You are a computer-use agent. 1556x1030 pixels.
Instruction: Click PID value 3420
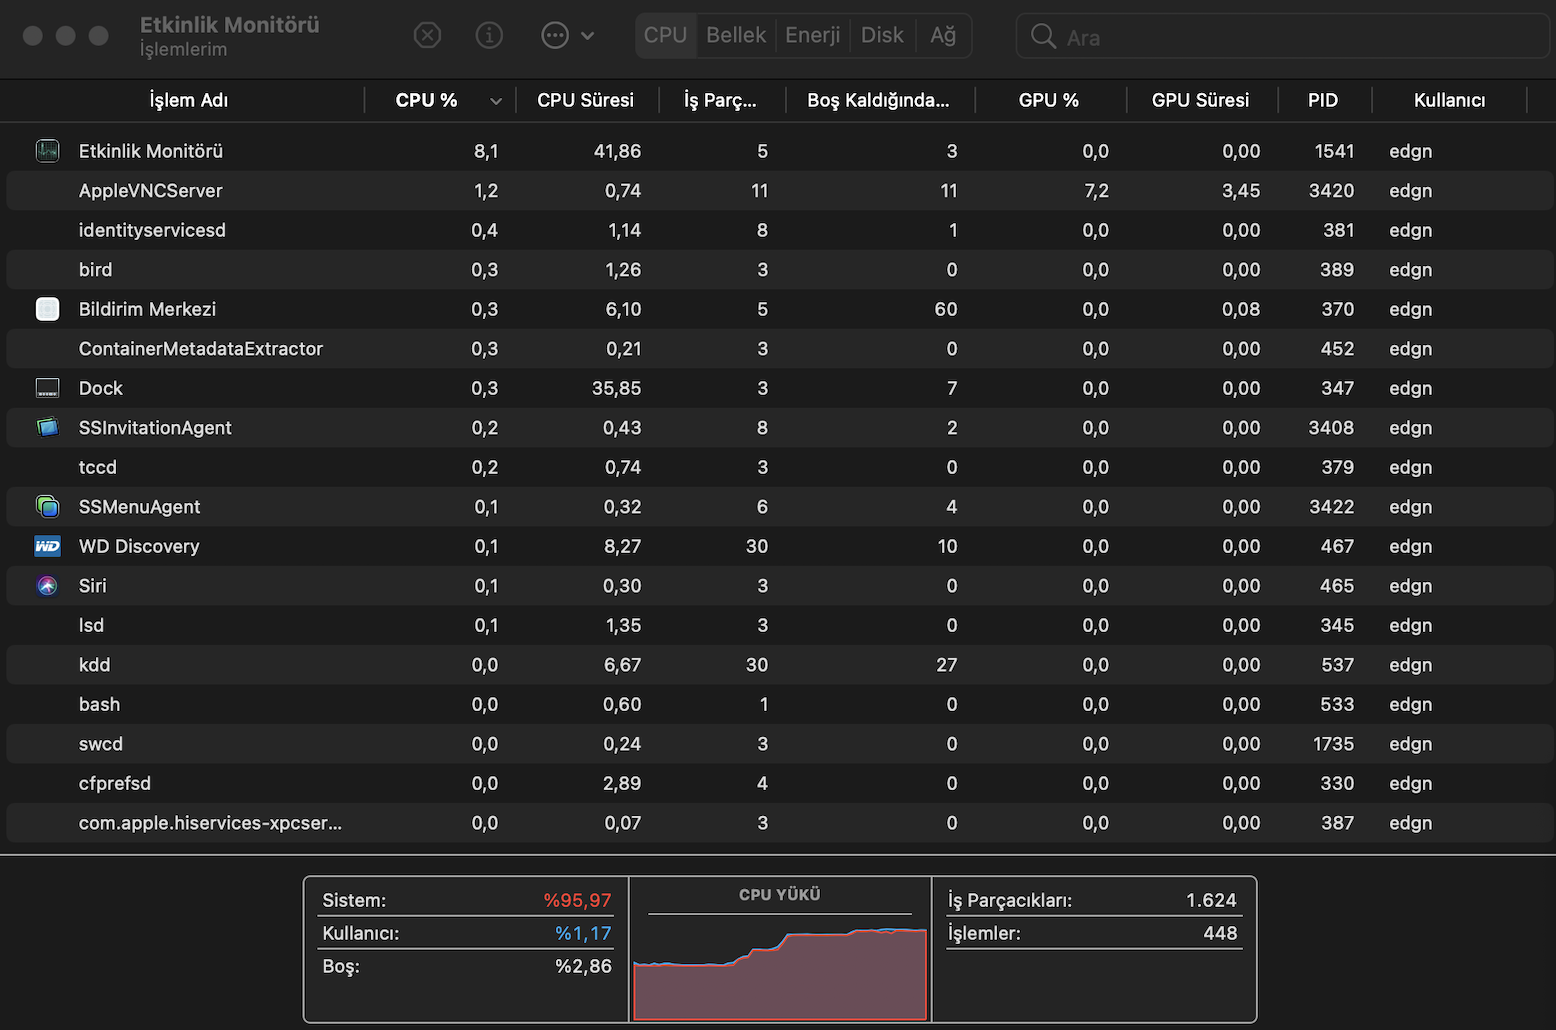[1331, 190]
